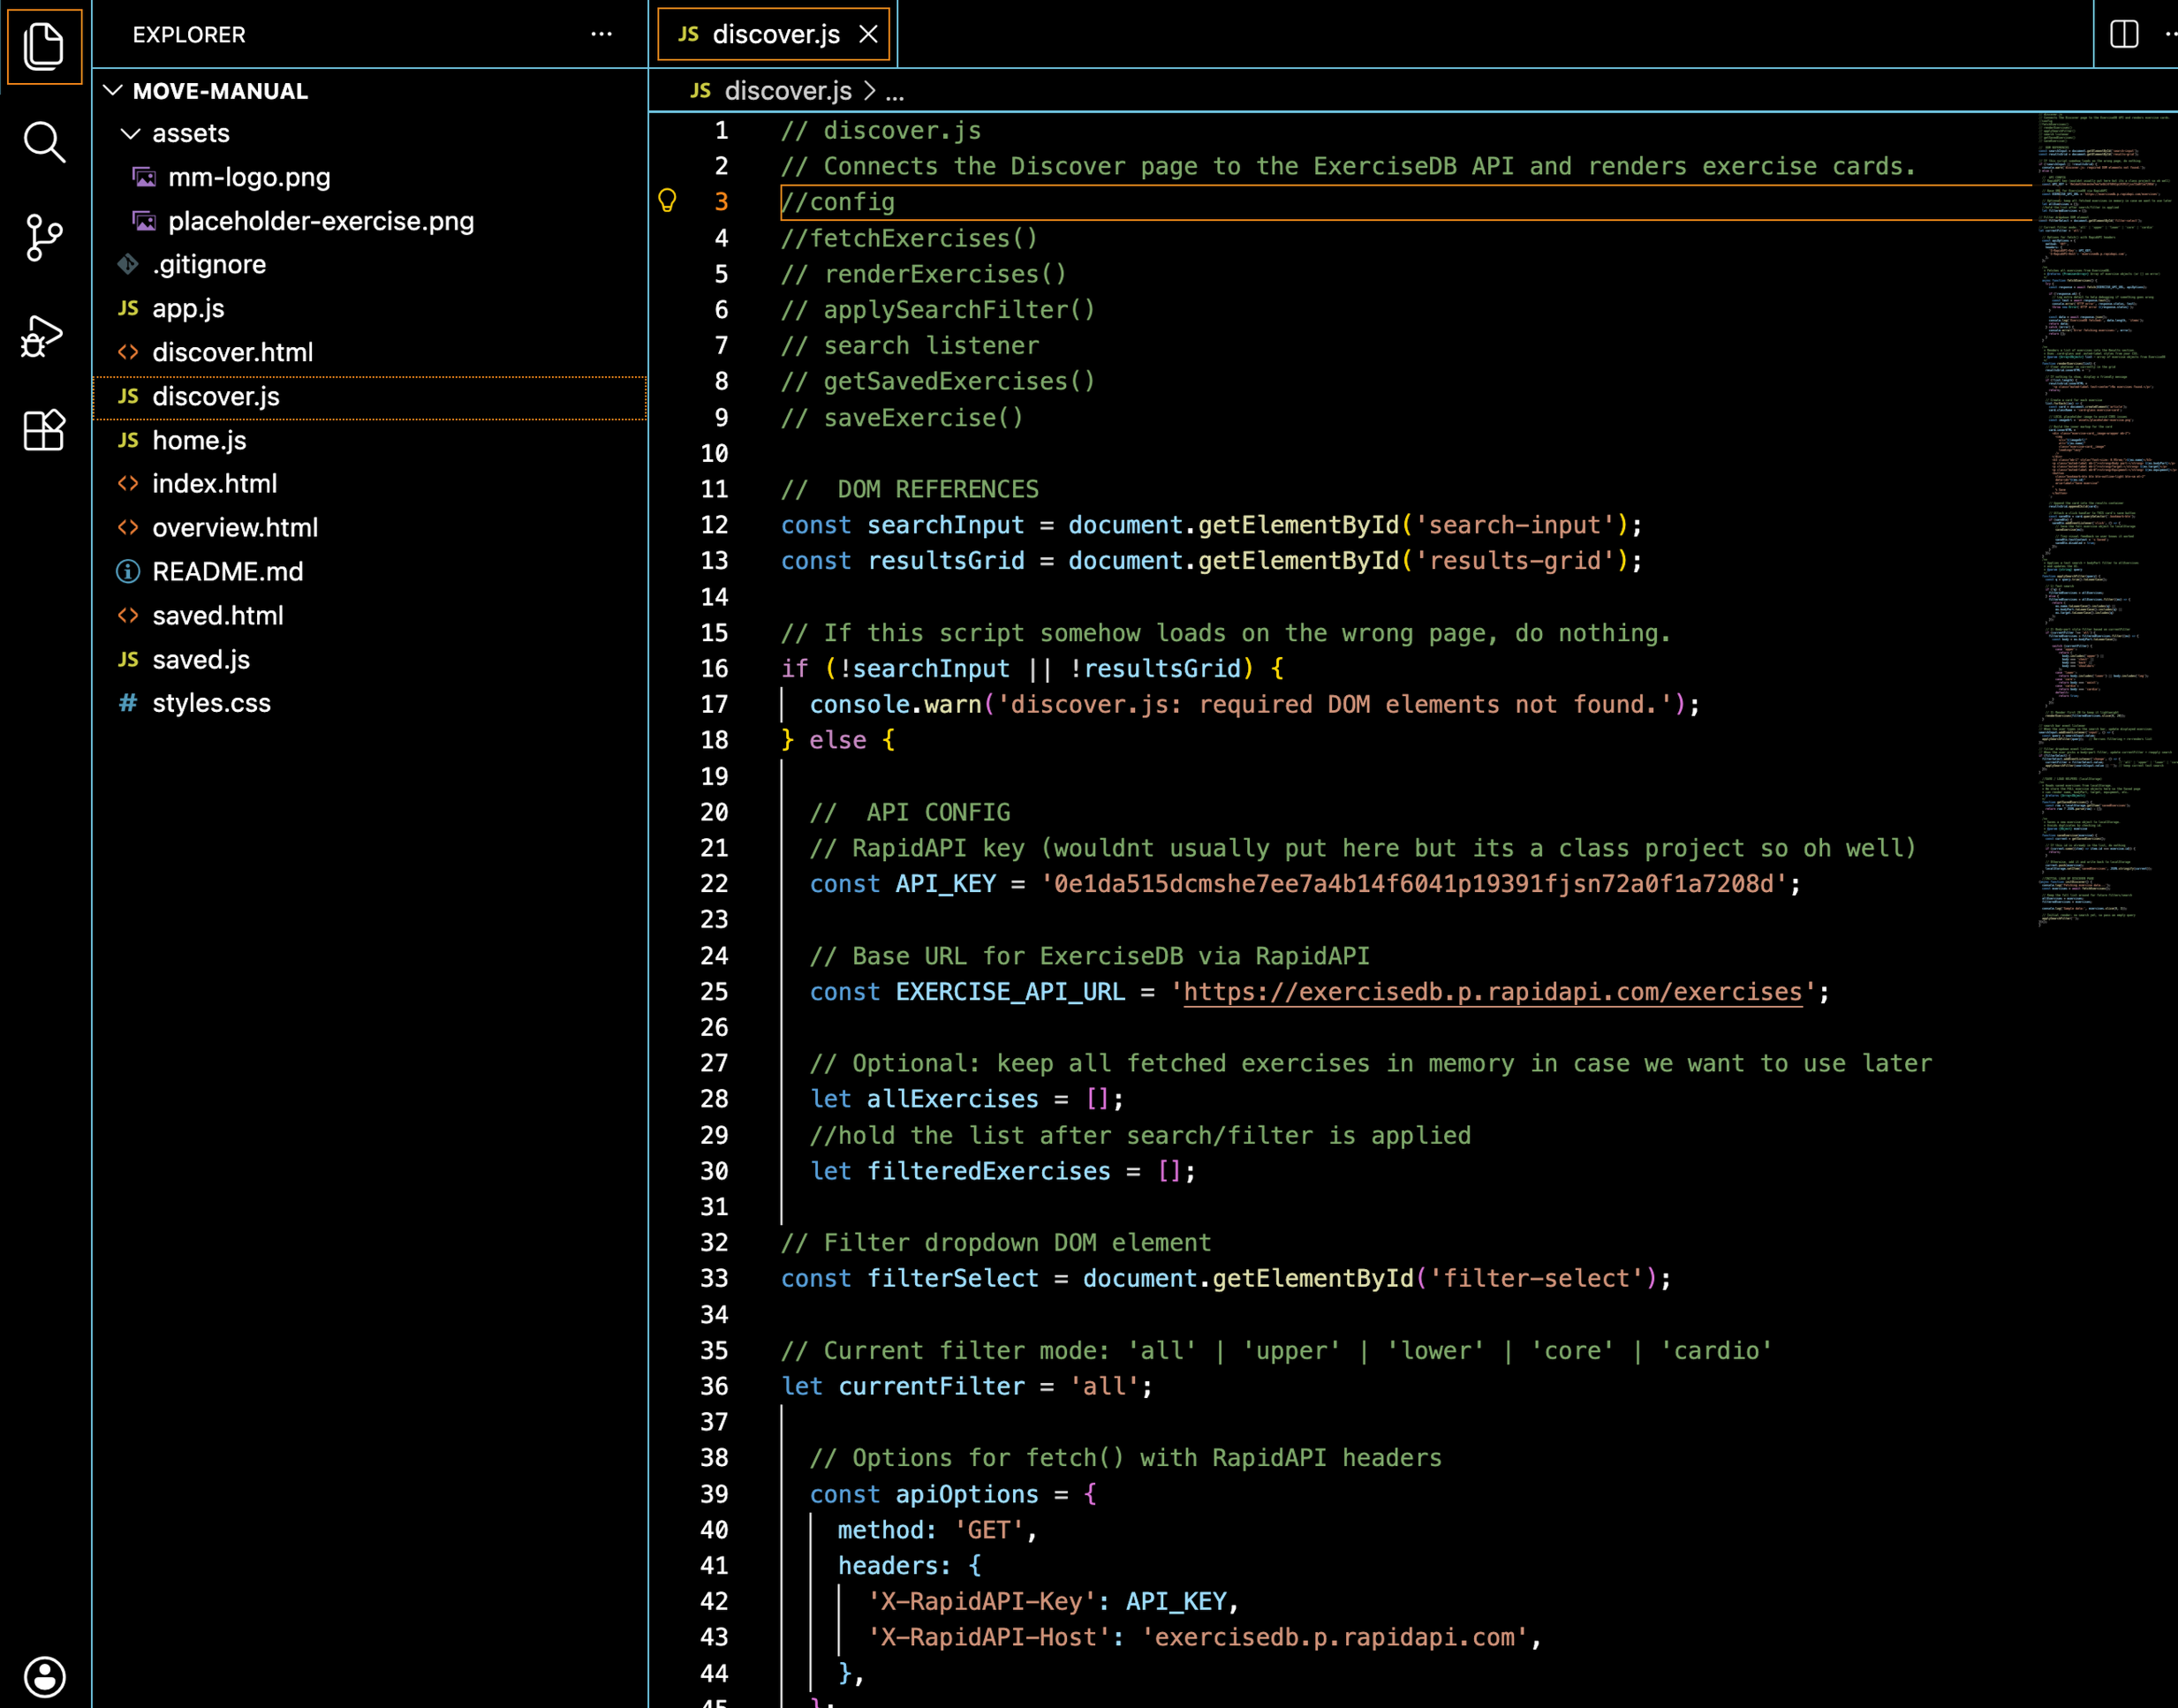Open the ExerciseDB RapidAPI URL link
The image size is (2178, 1708).
tap(1490, 991)
